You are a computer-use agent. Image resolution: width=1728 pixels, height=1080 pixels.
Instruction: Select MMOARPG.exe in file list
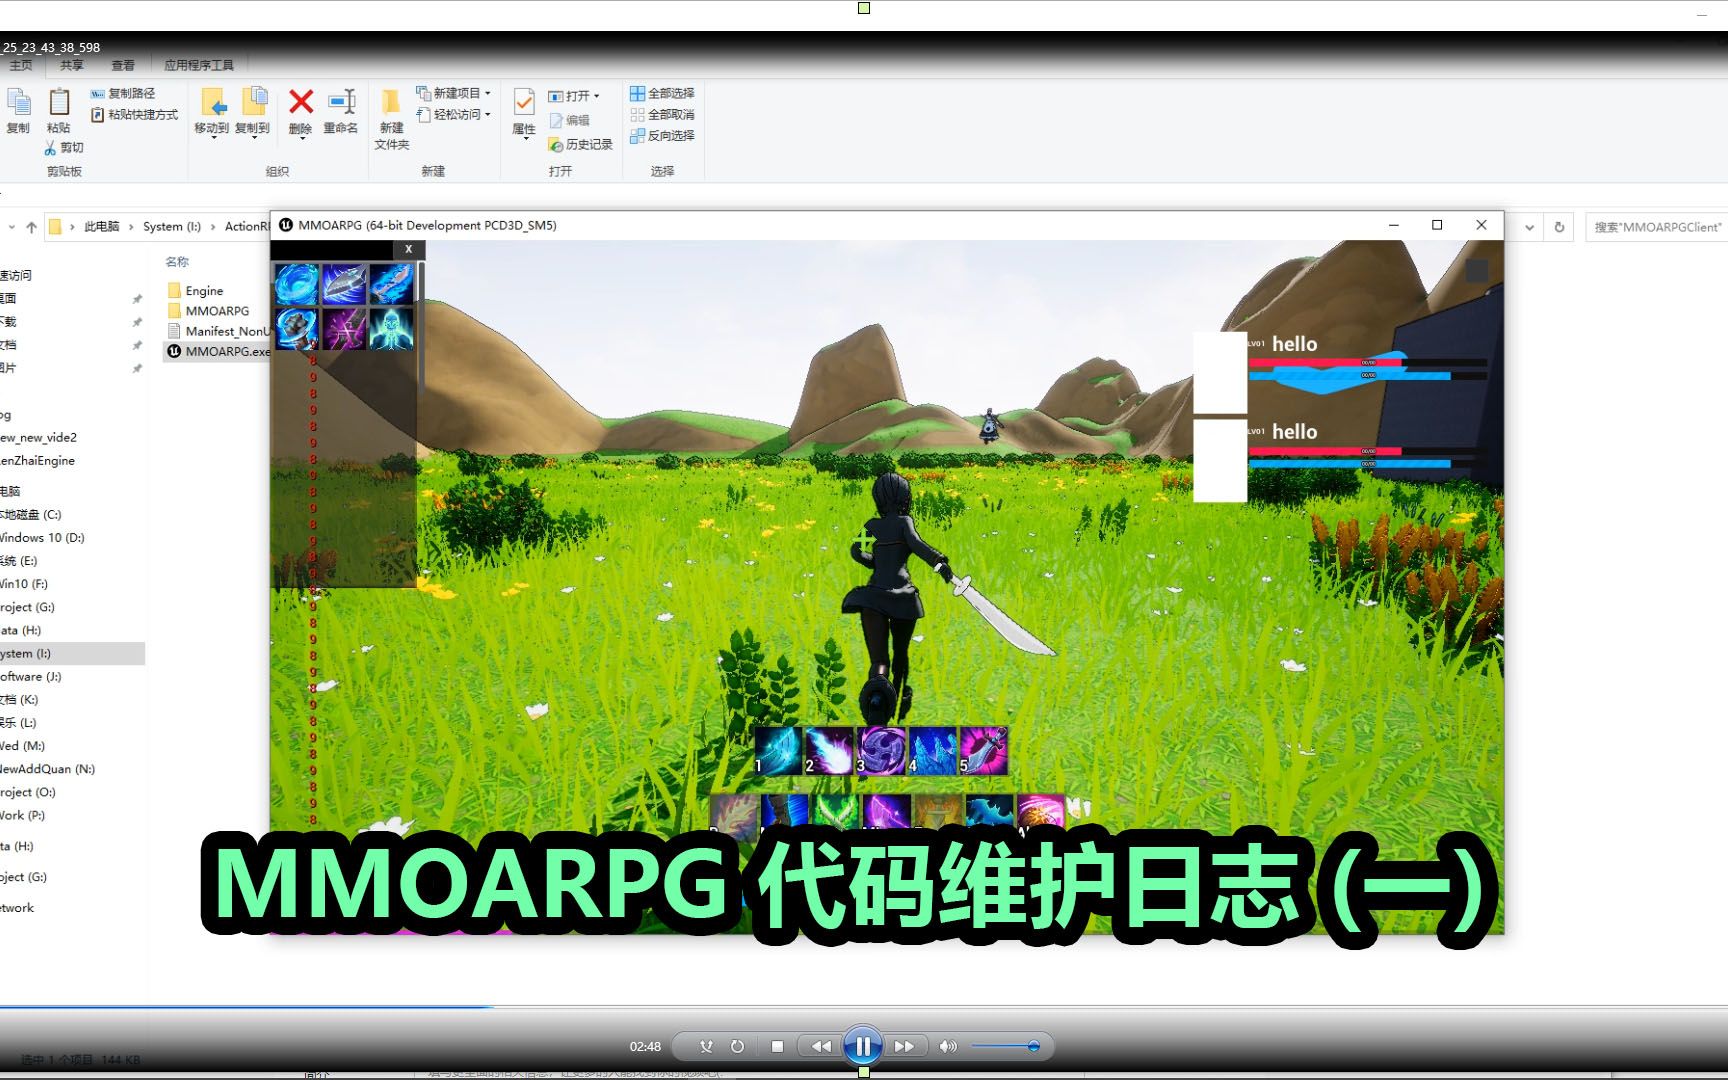coord(219,351)
